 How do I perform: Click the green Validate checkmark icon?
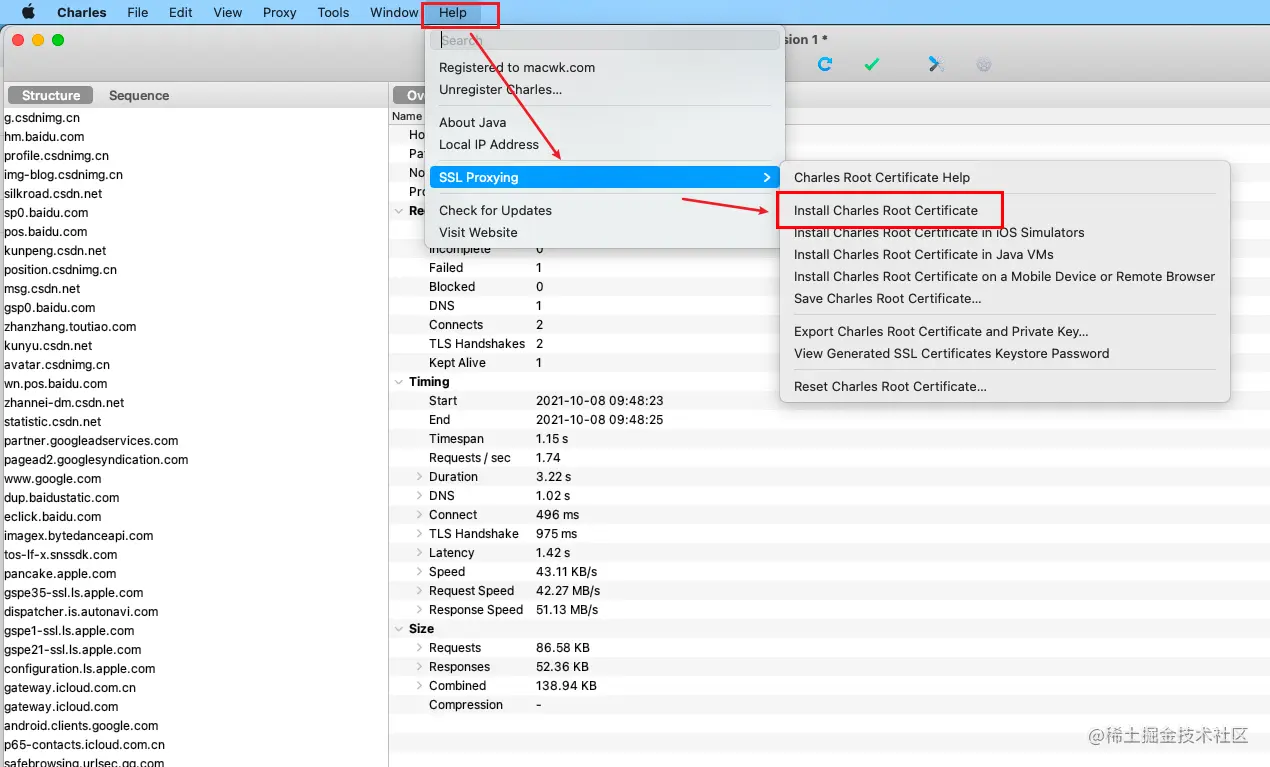(872, 64)
